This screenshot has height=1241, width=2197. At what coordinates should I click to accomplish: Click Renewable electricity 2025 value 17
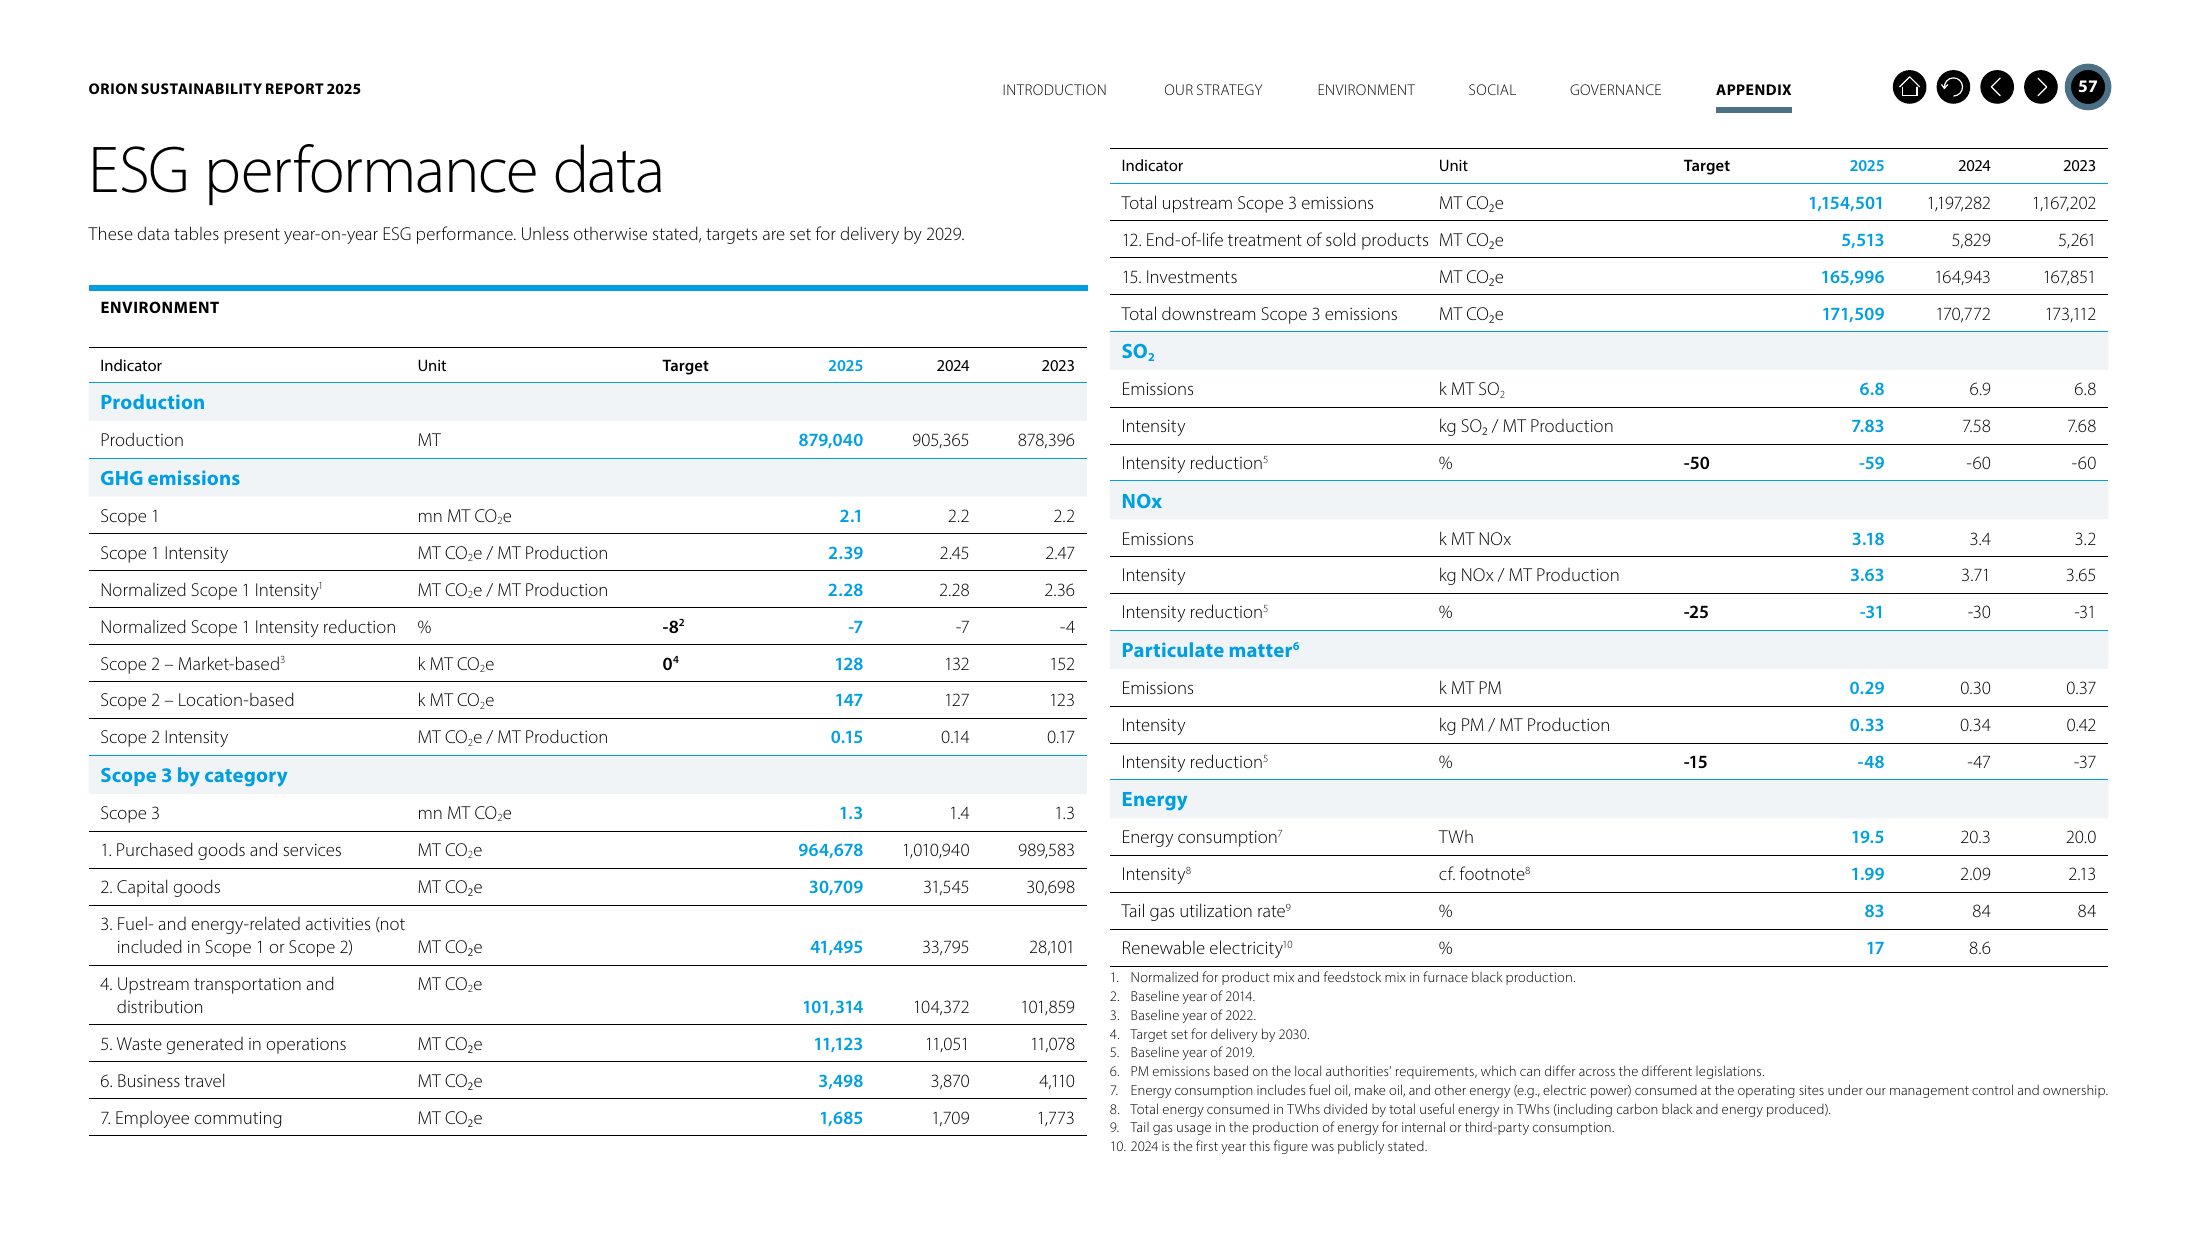pyautogui.click(x=1875, y=948)
